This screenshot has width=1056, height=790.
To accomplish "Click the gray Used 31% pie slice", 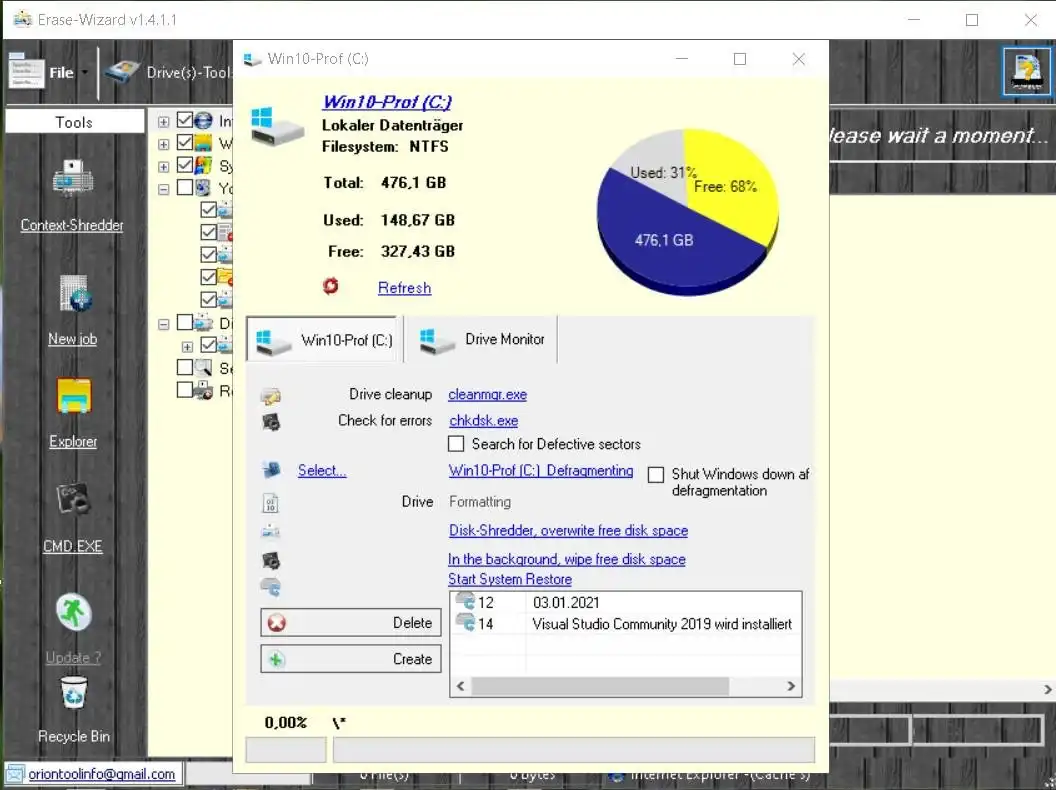I will (x=650, y=165).
